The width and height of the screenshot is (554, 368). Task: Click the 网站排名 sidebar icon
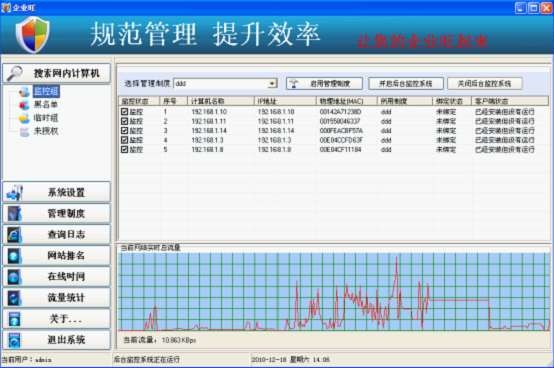[14, 256]
